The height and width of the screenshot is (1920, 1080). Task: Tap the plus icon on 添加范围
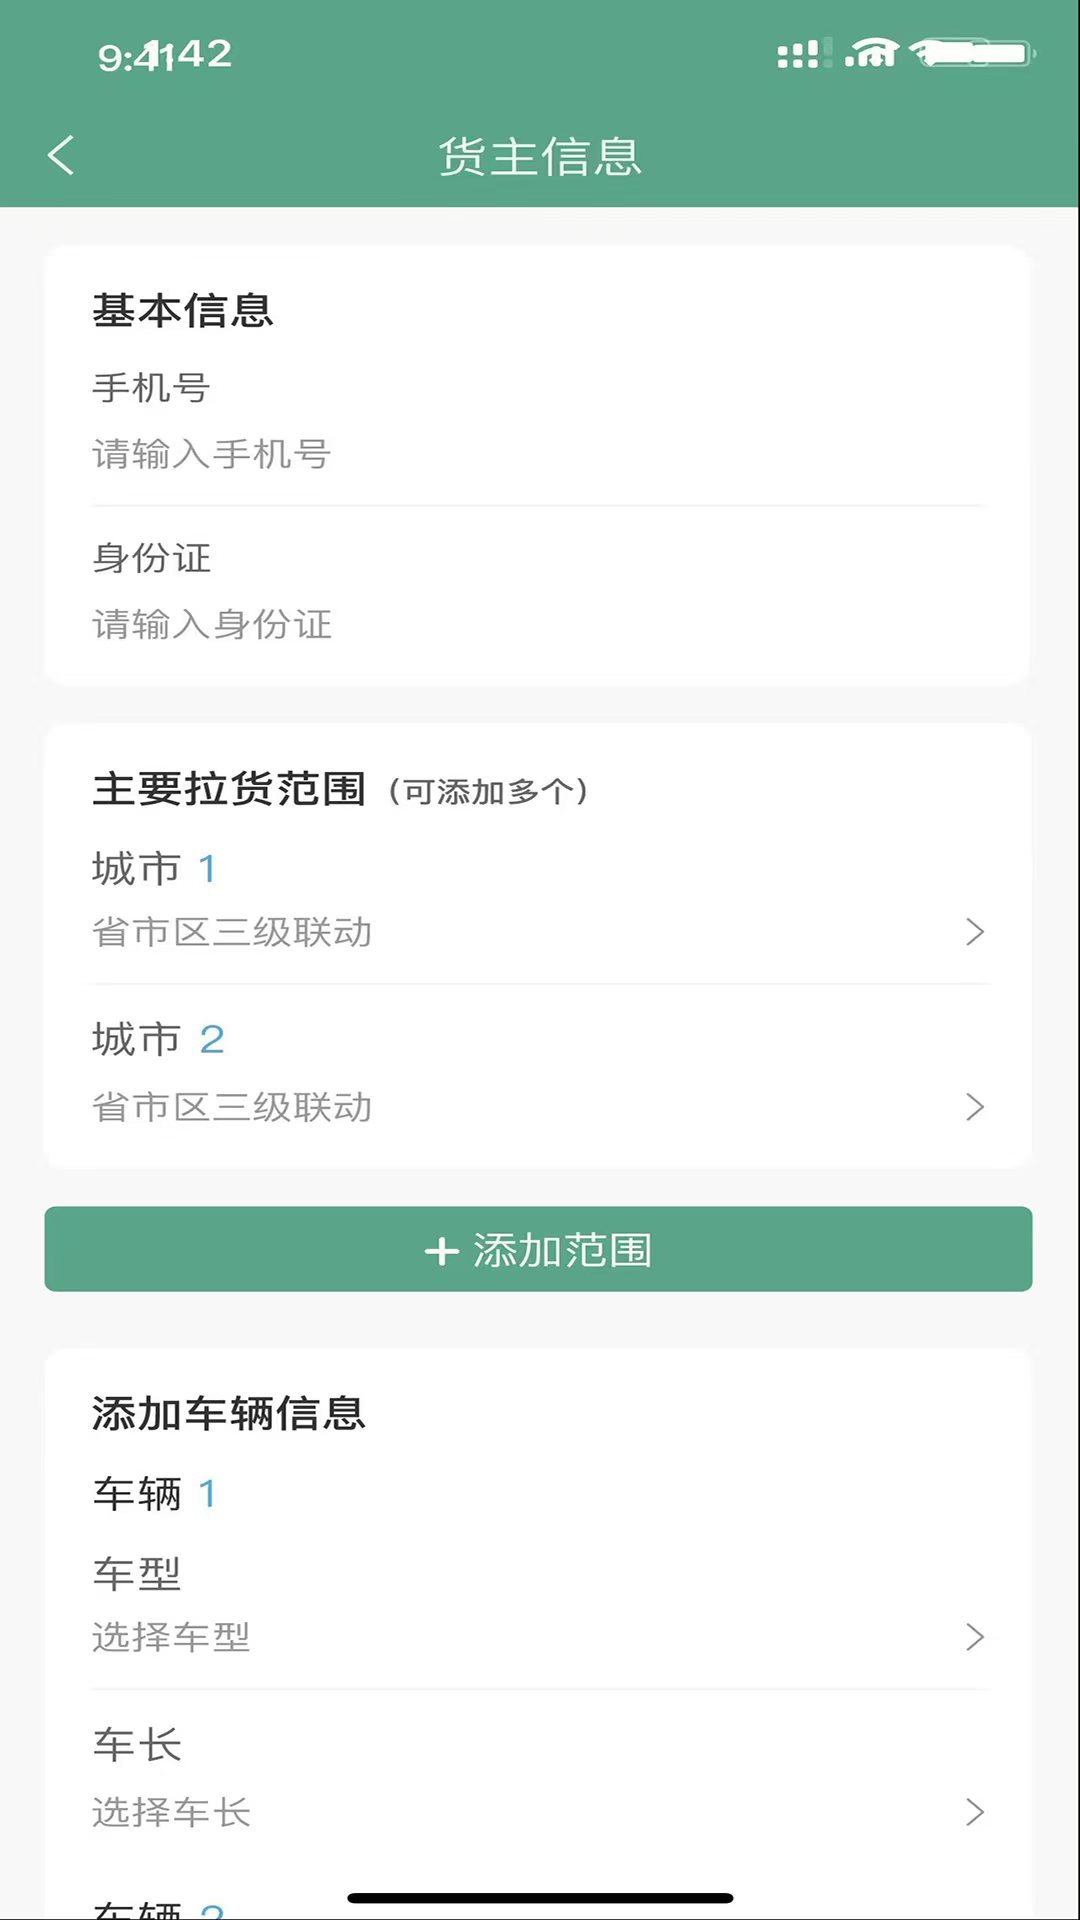tap(441, 1251)
